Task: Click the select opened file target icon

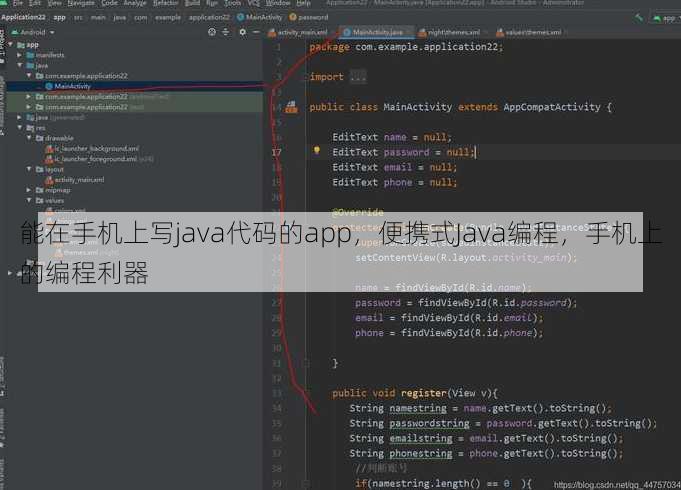Action: 212,32
